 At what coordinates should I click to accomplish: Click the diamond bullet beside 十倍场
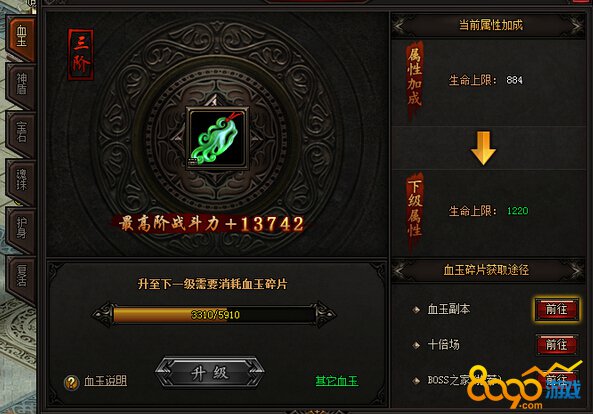click(416, 345)
